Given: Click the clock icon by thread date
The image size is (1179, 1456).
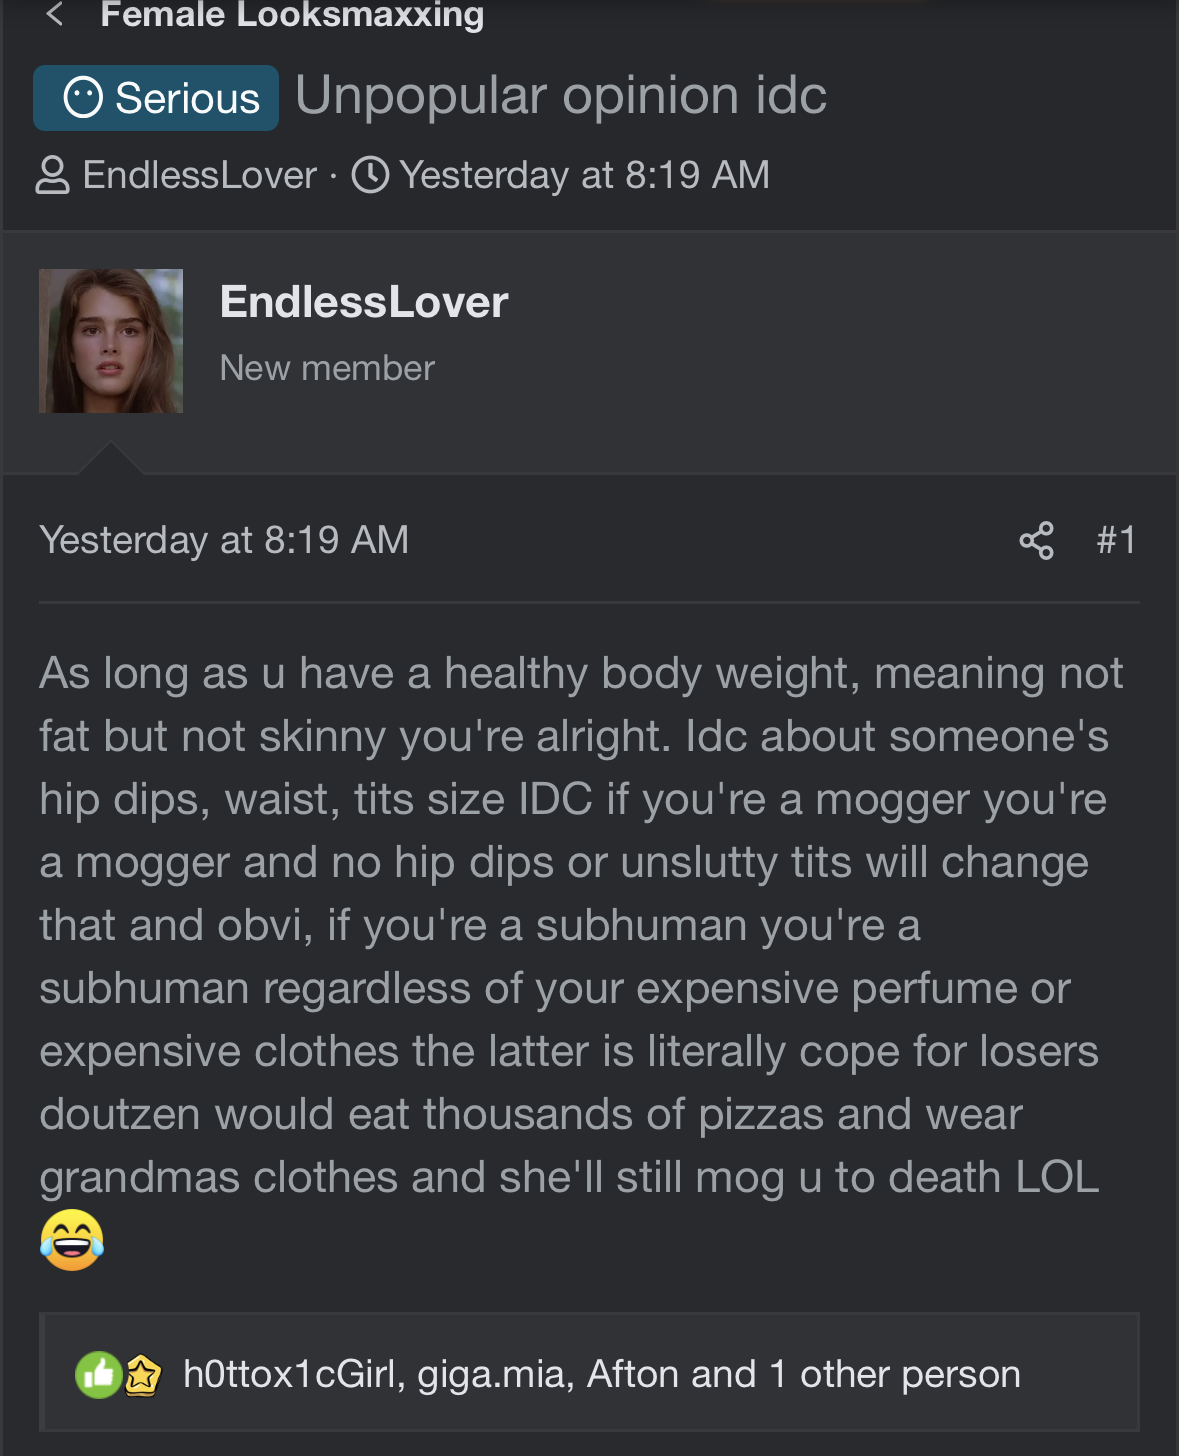Looking at the screenshot, I should (370, 175).
